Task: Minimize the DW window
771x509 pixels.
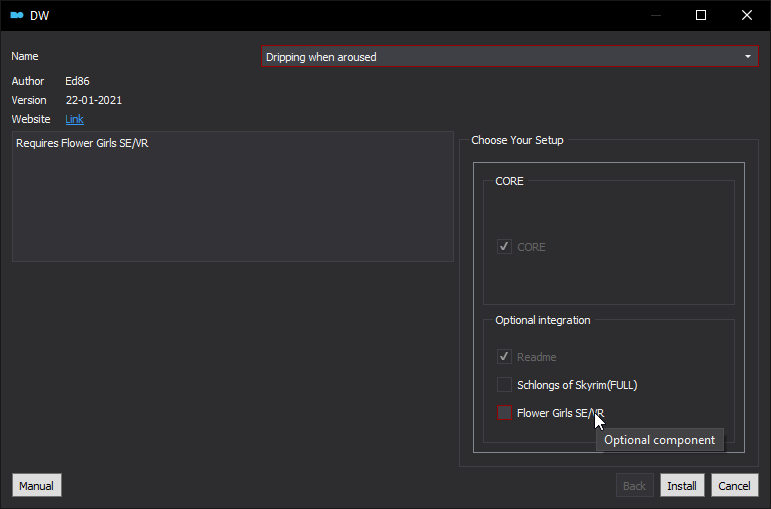Action: point(655,15)
